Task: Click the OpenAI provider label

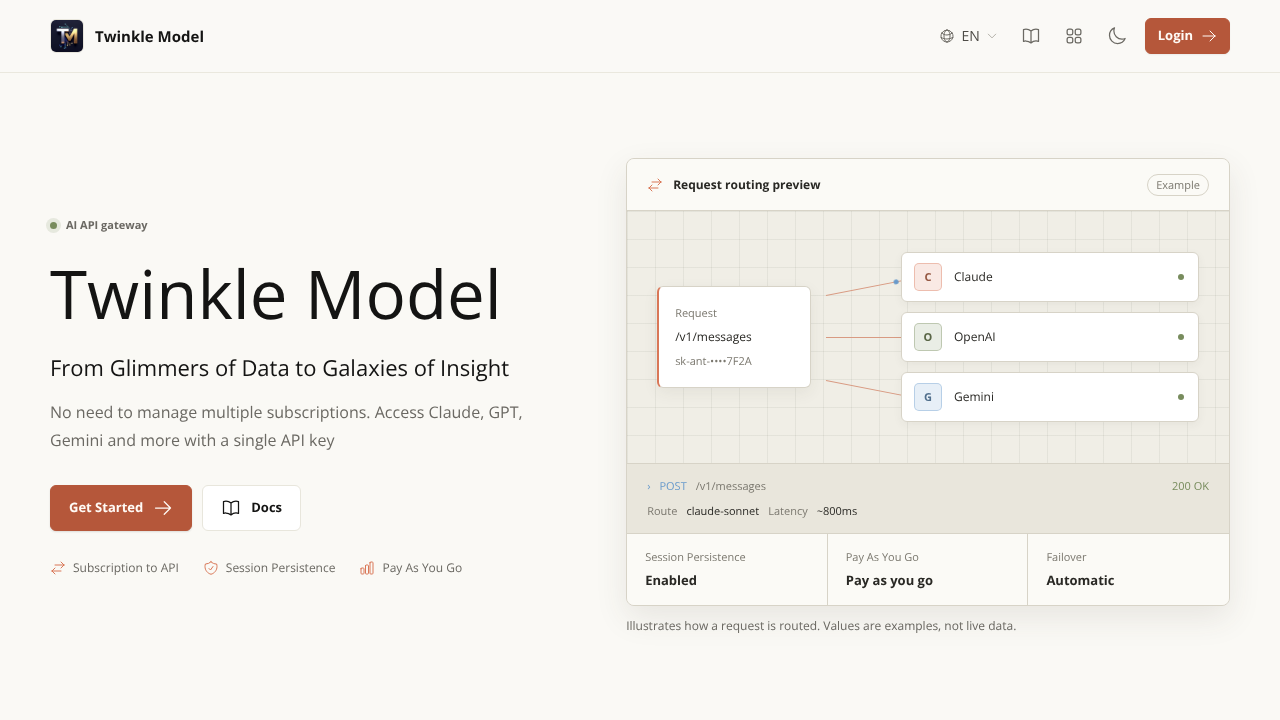Action: (974, 337)
